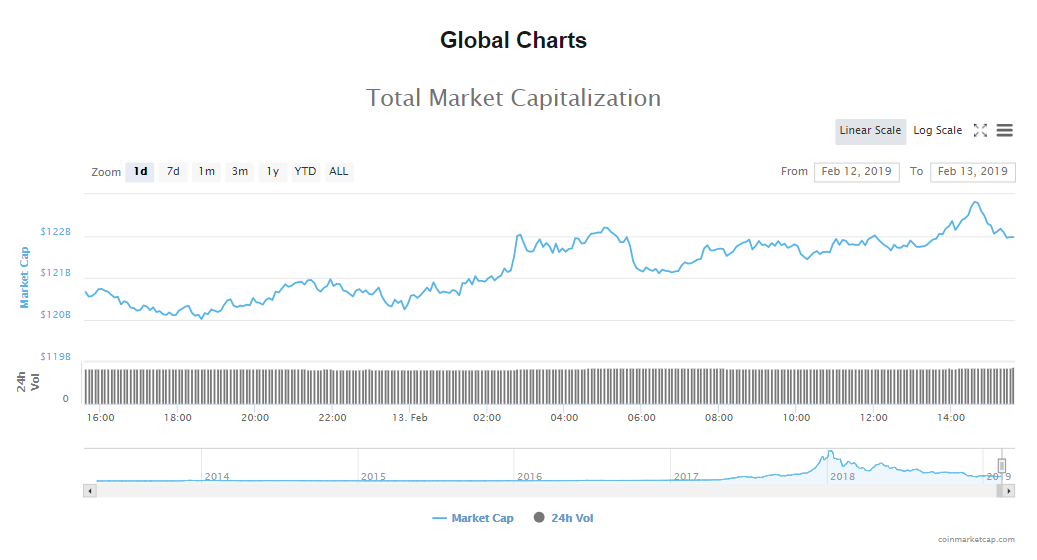Click the navigator left scroll arrow

tap(90, 491)
